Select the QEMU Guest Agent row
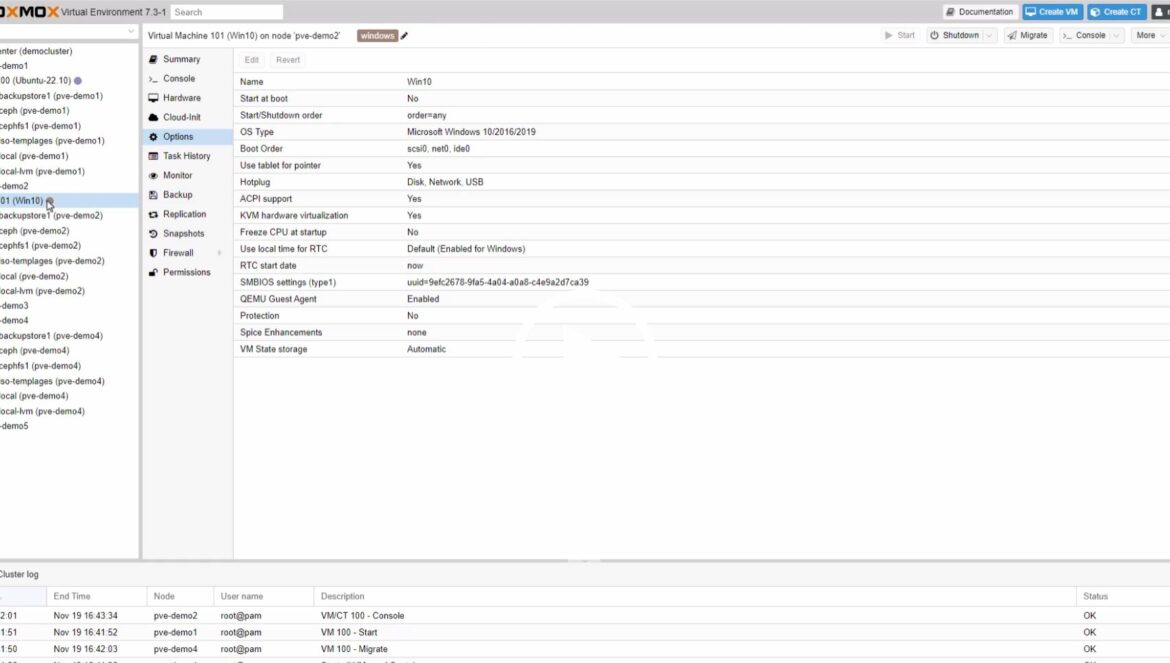Screen dimensions: 1170x663 click(701, 299)
